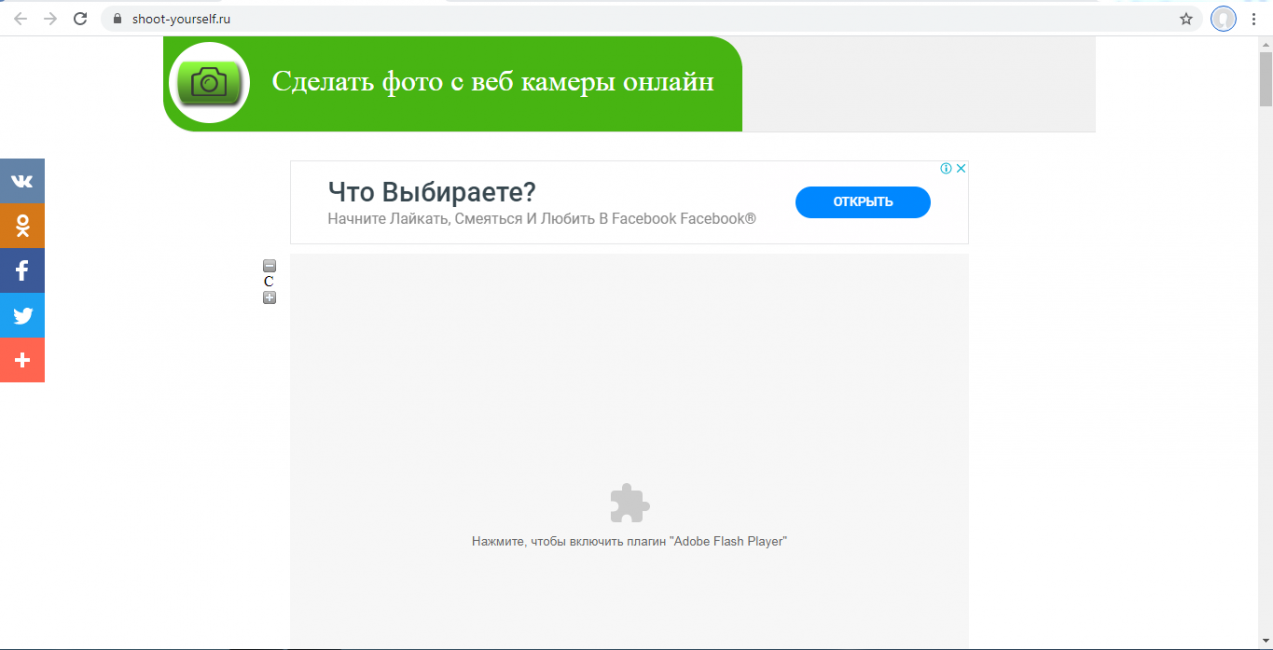Click the plus zoom button
Viewport: 1273px width, 650px height.
coord(269,298)
